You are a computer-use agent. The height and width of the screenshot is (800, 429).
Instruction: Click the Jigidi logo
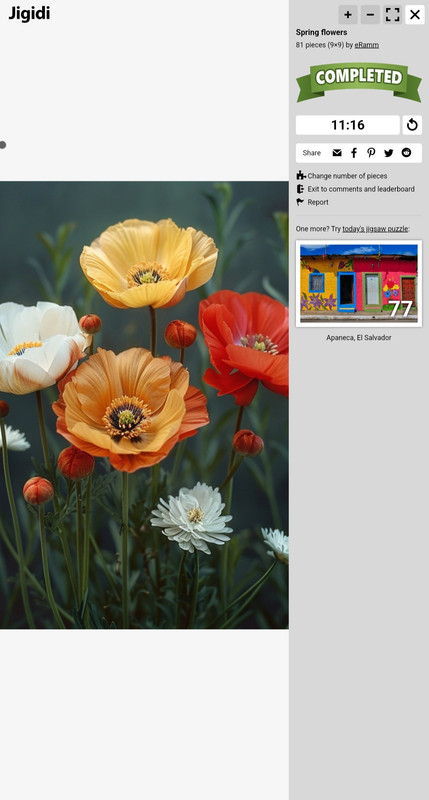(x=29, y=14)
